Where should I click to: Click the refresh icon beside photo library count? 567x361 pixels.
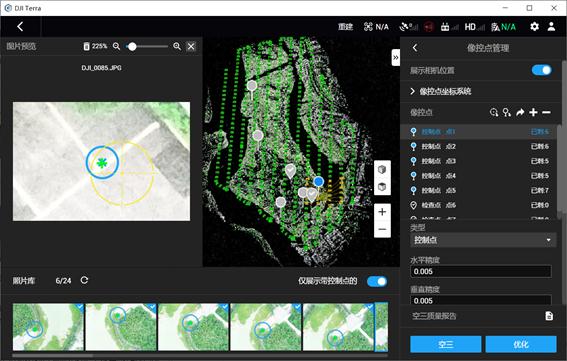(84, 280)
